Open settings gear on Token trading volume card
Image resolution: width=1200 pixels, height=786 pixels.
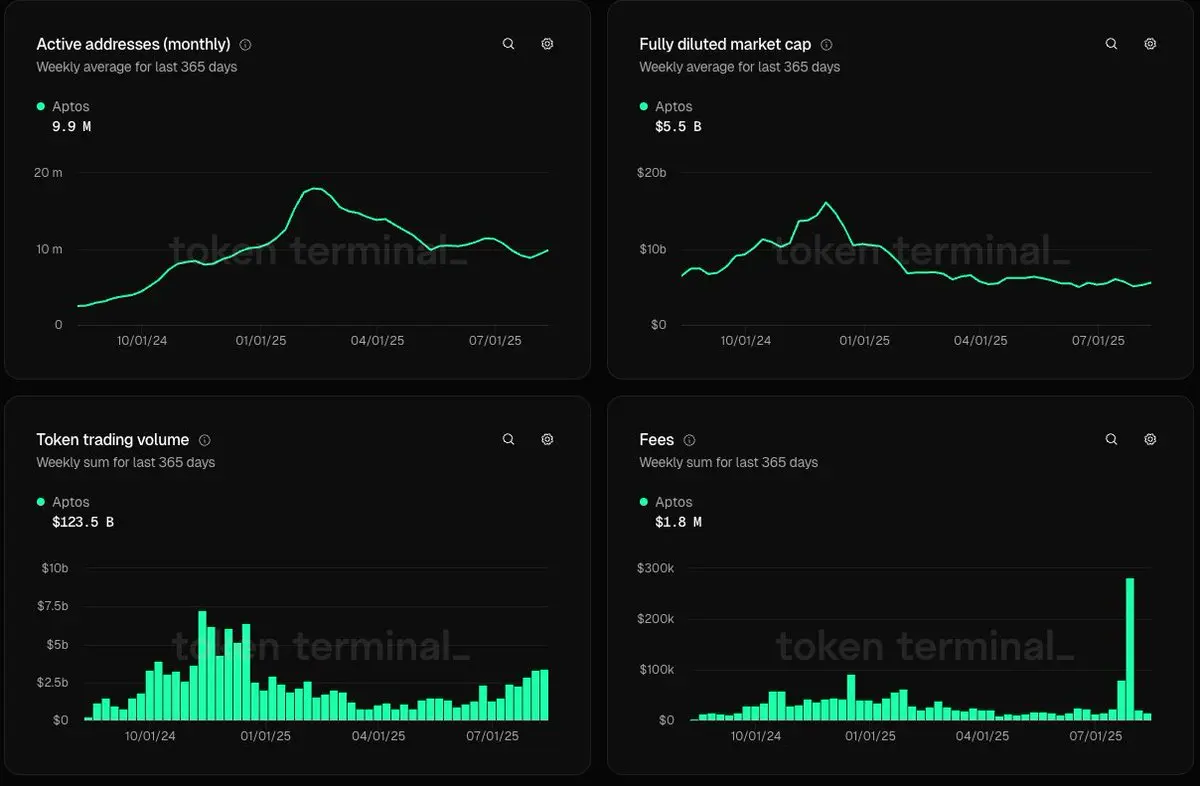547,439
